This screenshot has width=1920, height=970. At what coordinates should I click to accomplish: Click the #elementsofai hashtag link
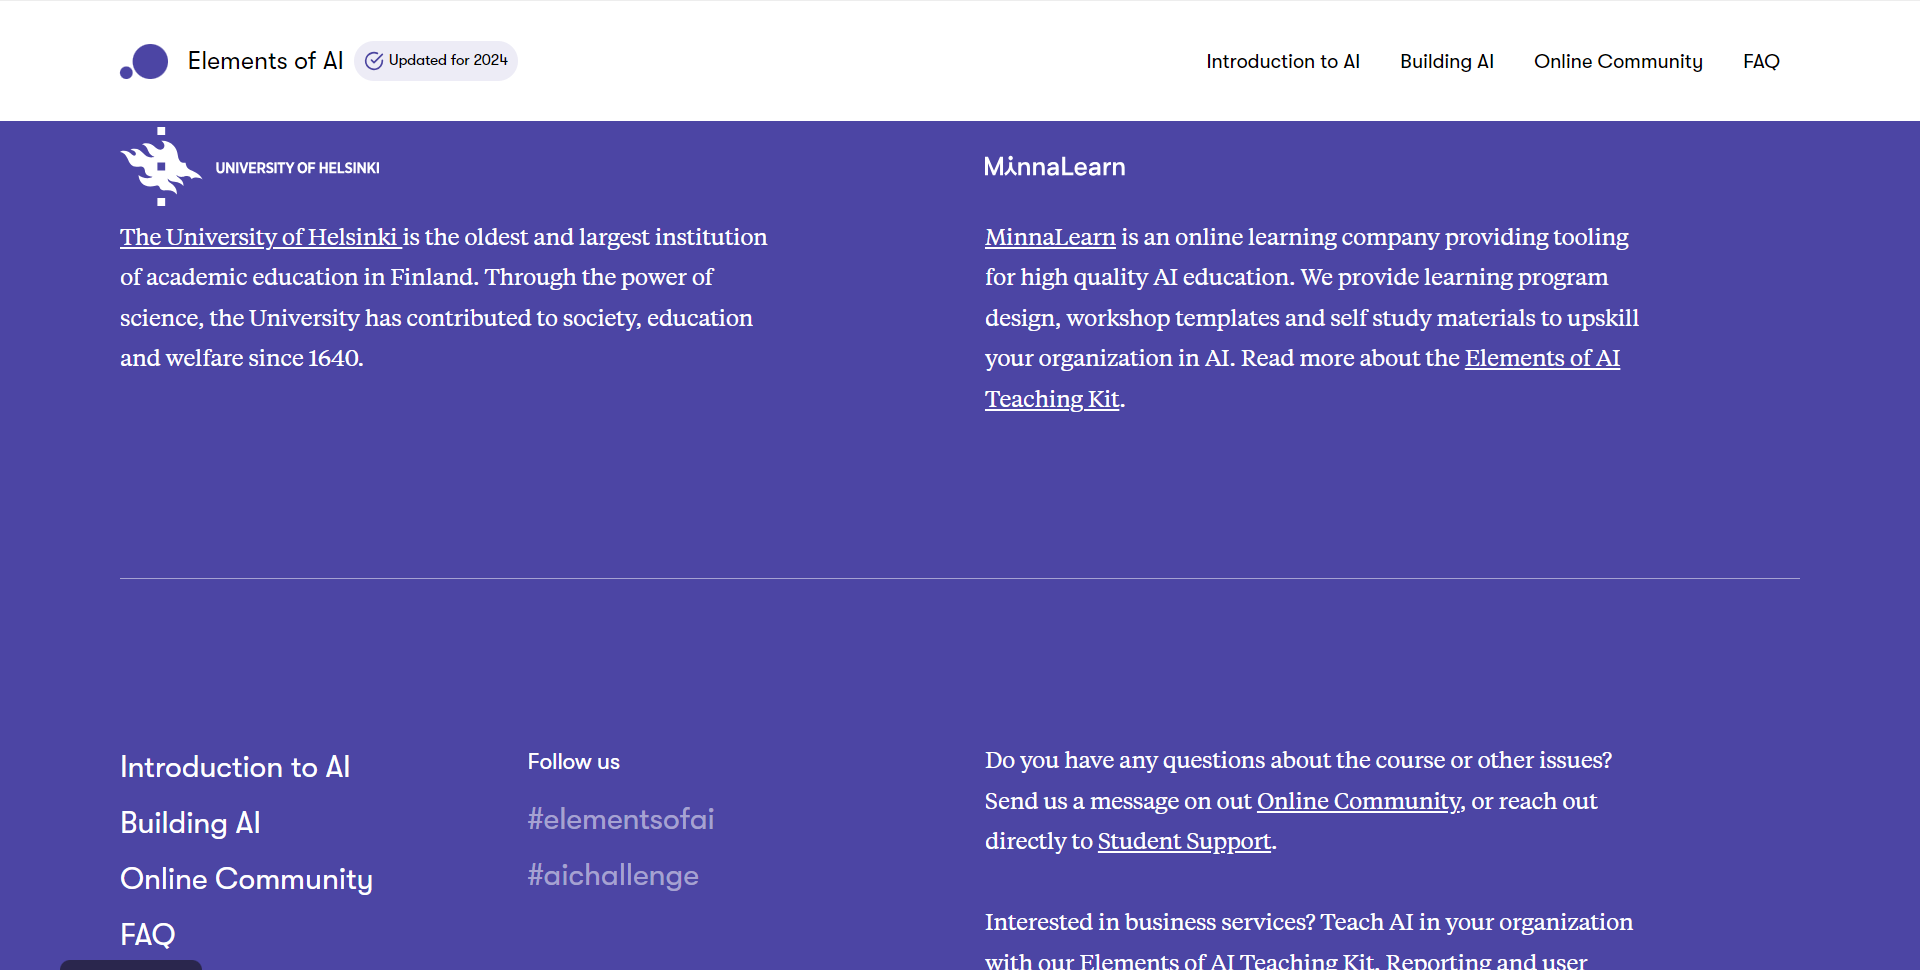(x=621, y=819)
